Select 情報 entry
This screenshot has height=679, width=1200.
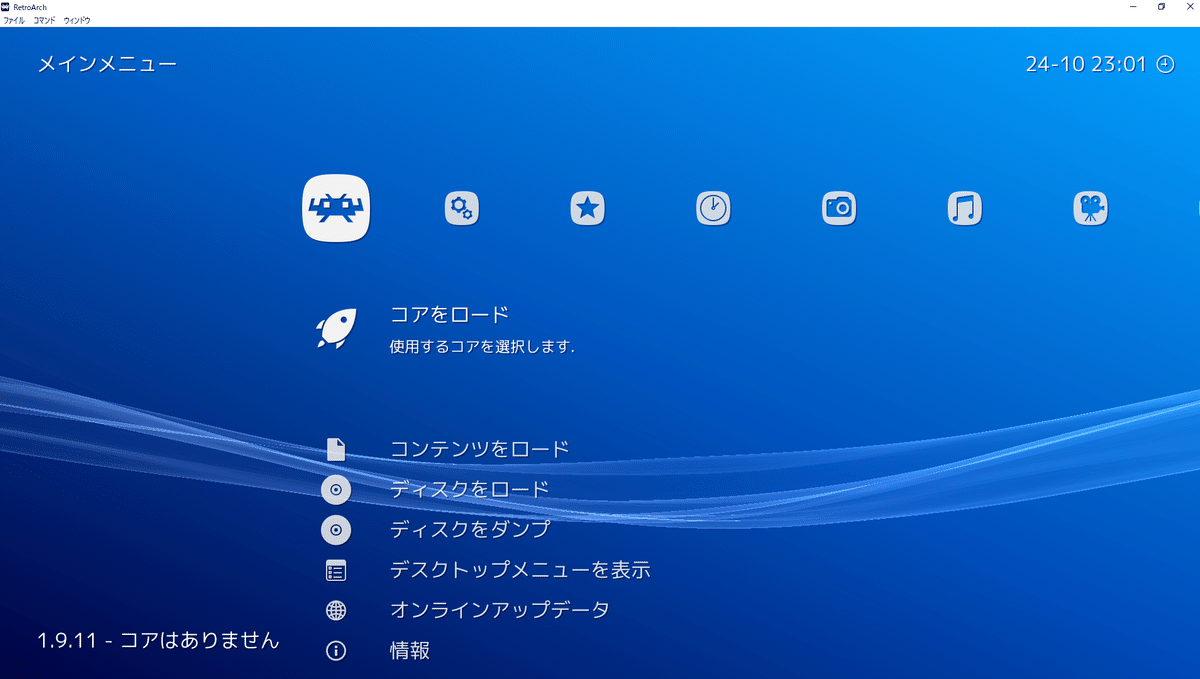[x=410, y=651]
